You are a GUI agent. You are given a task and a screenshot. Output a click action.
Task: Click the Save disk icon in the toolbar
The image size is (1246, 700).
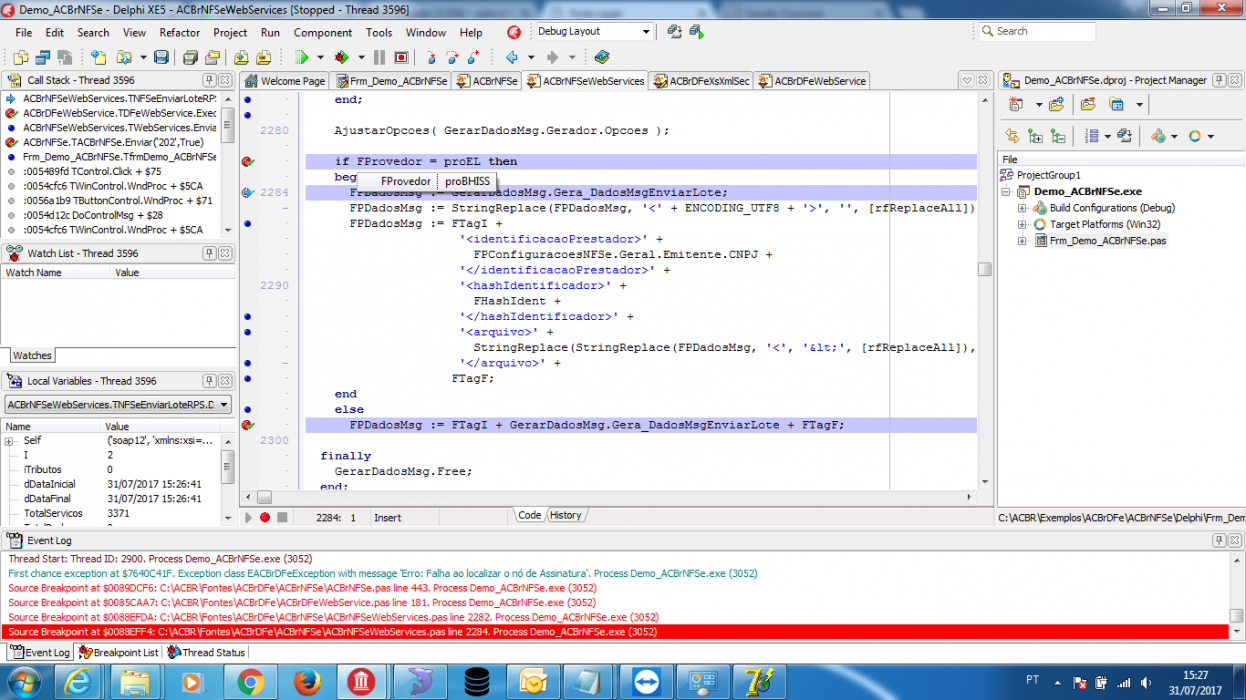tap(161, 58)
